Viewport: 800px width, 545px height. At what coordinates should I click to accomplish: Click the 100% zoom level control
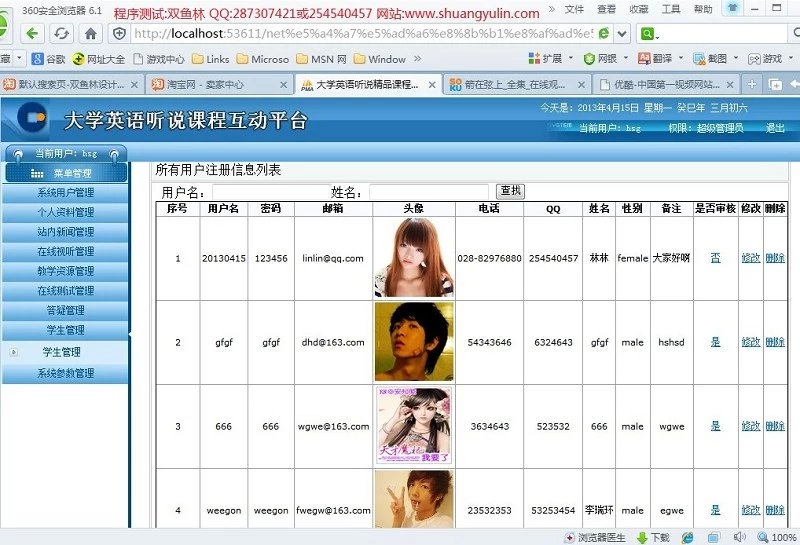777,537
